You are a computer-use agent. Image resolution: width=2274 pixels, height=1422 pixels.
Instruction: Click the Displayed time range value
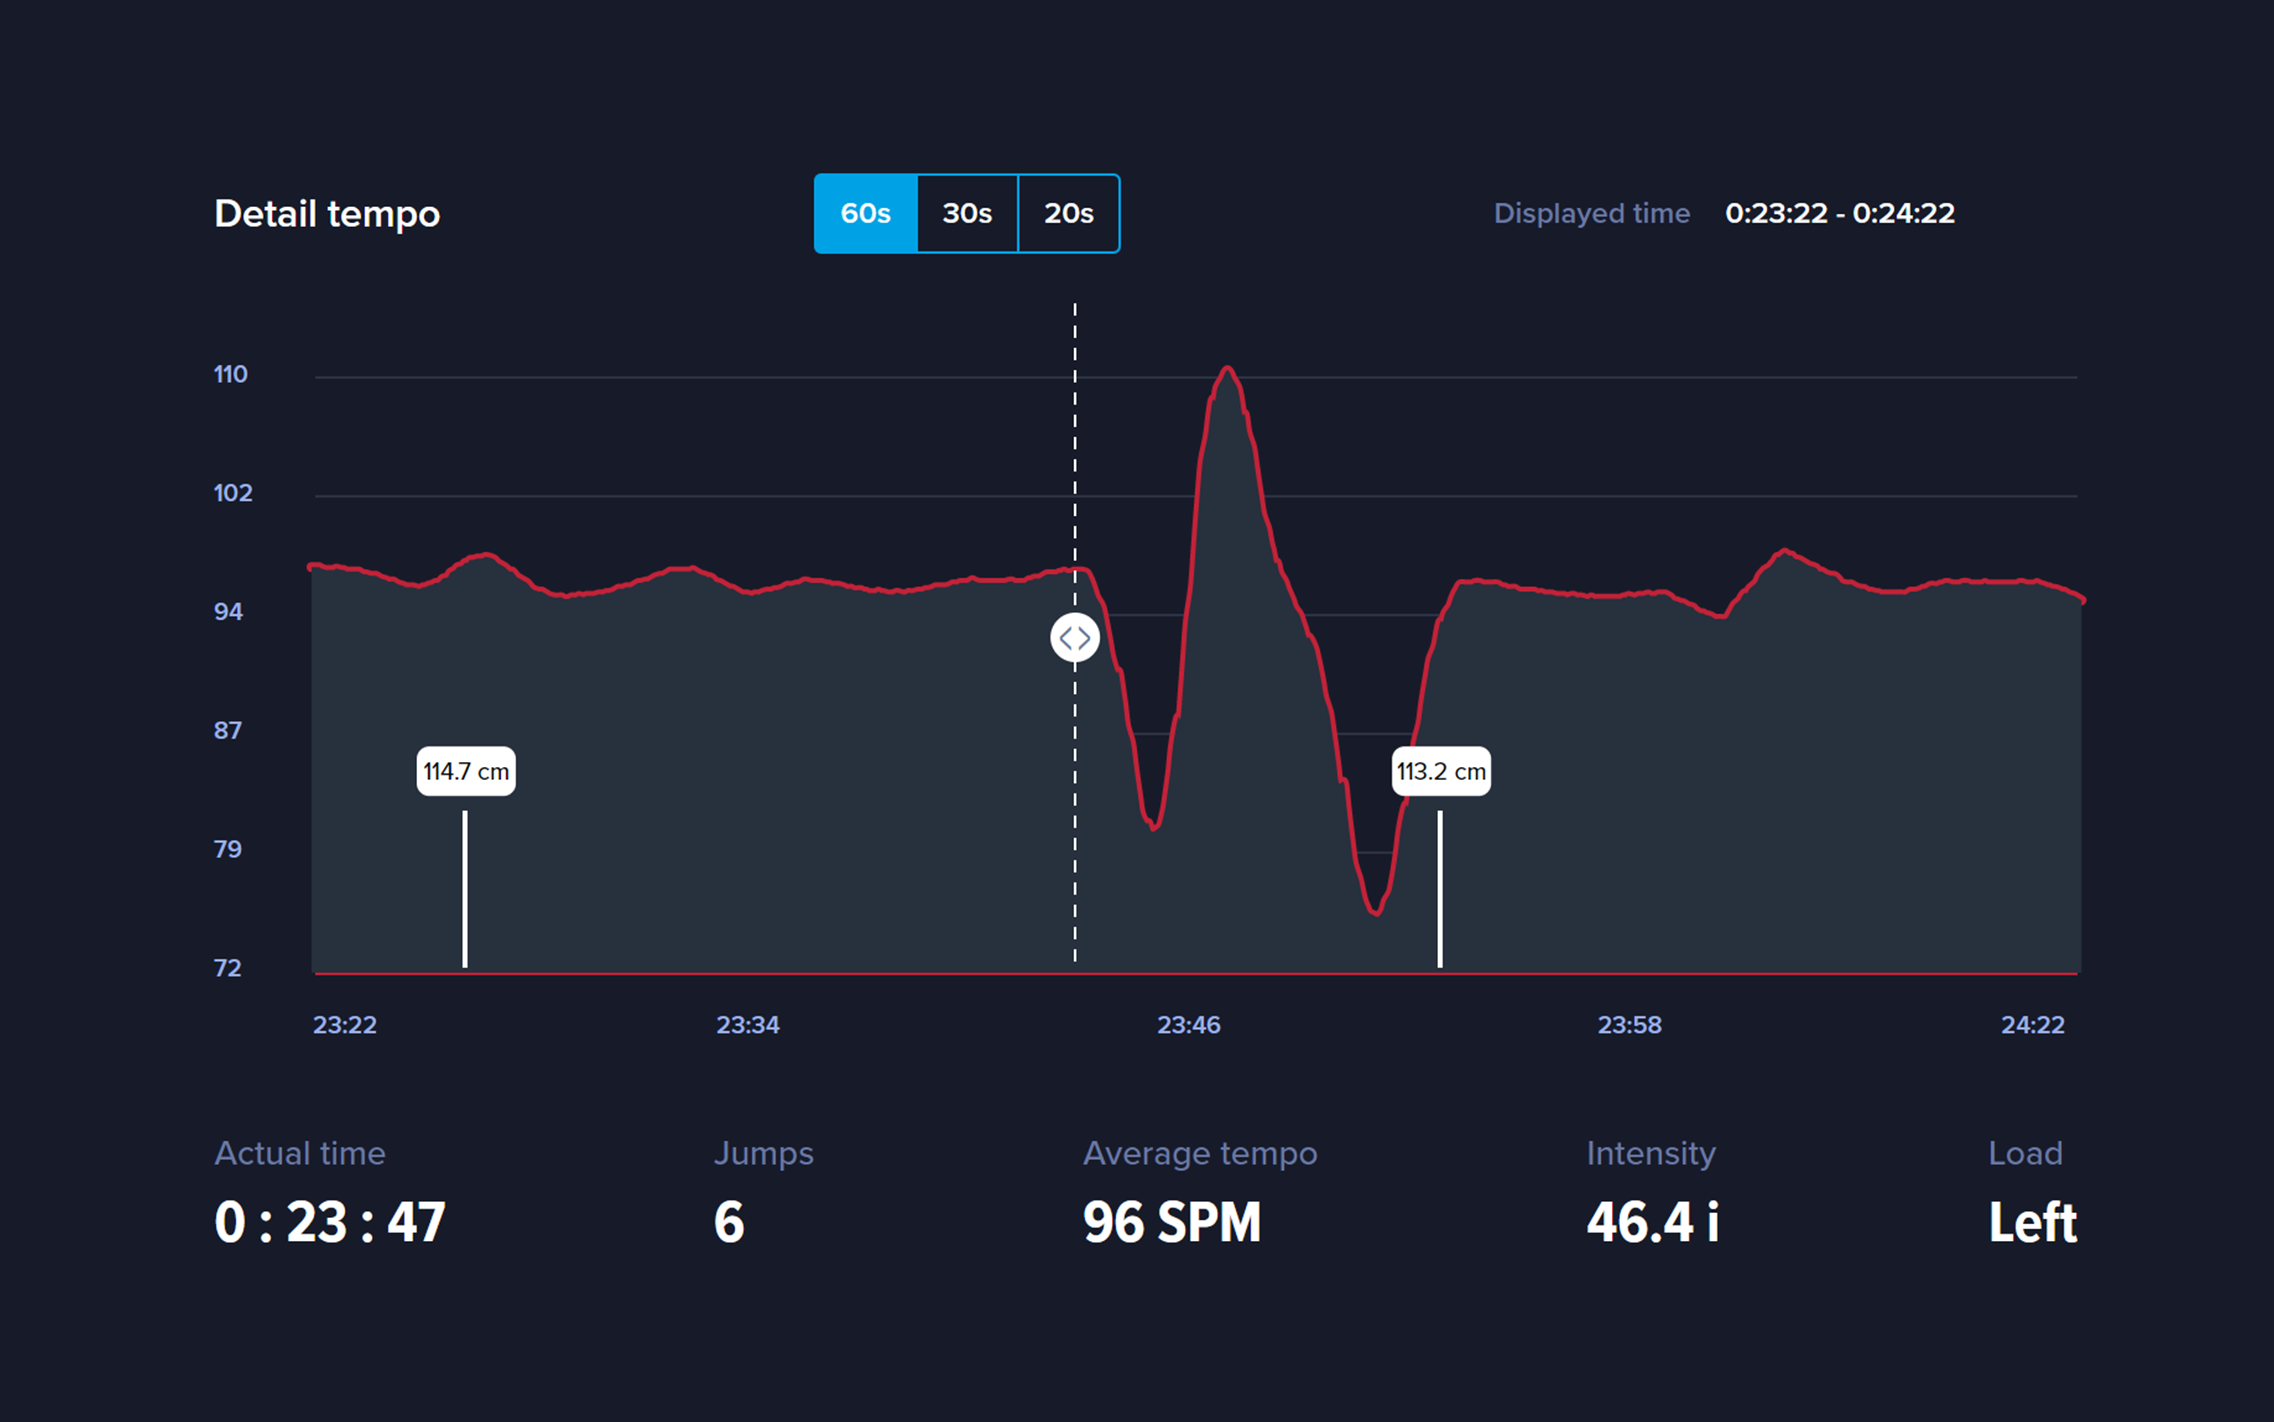1839,213
